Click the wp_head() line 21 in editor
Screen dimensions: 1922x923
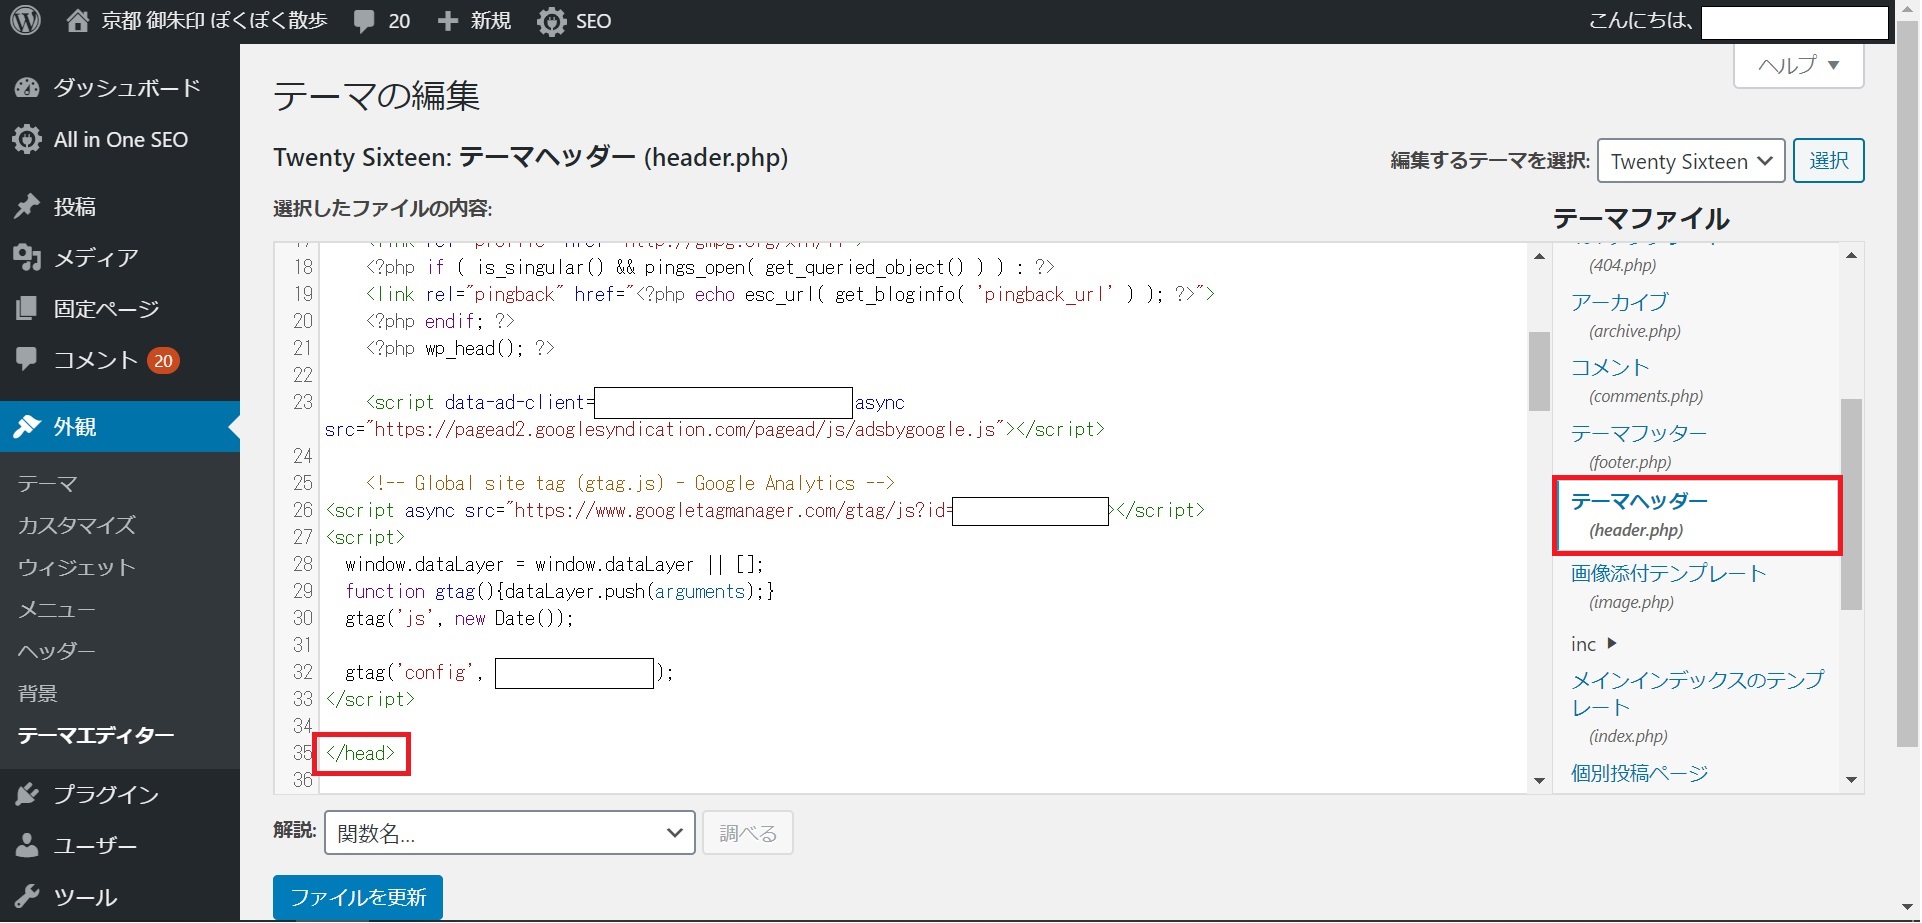point(460,348)
